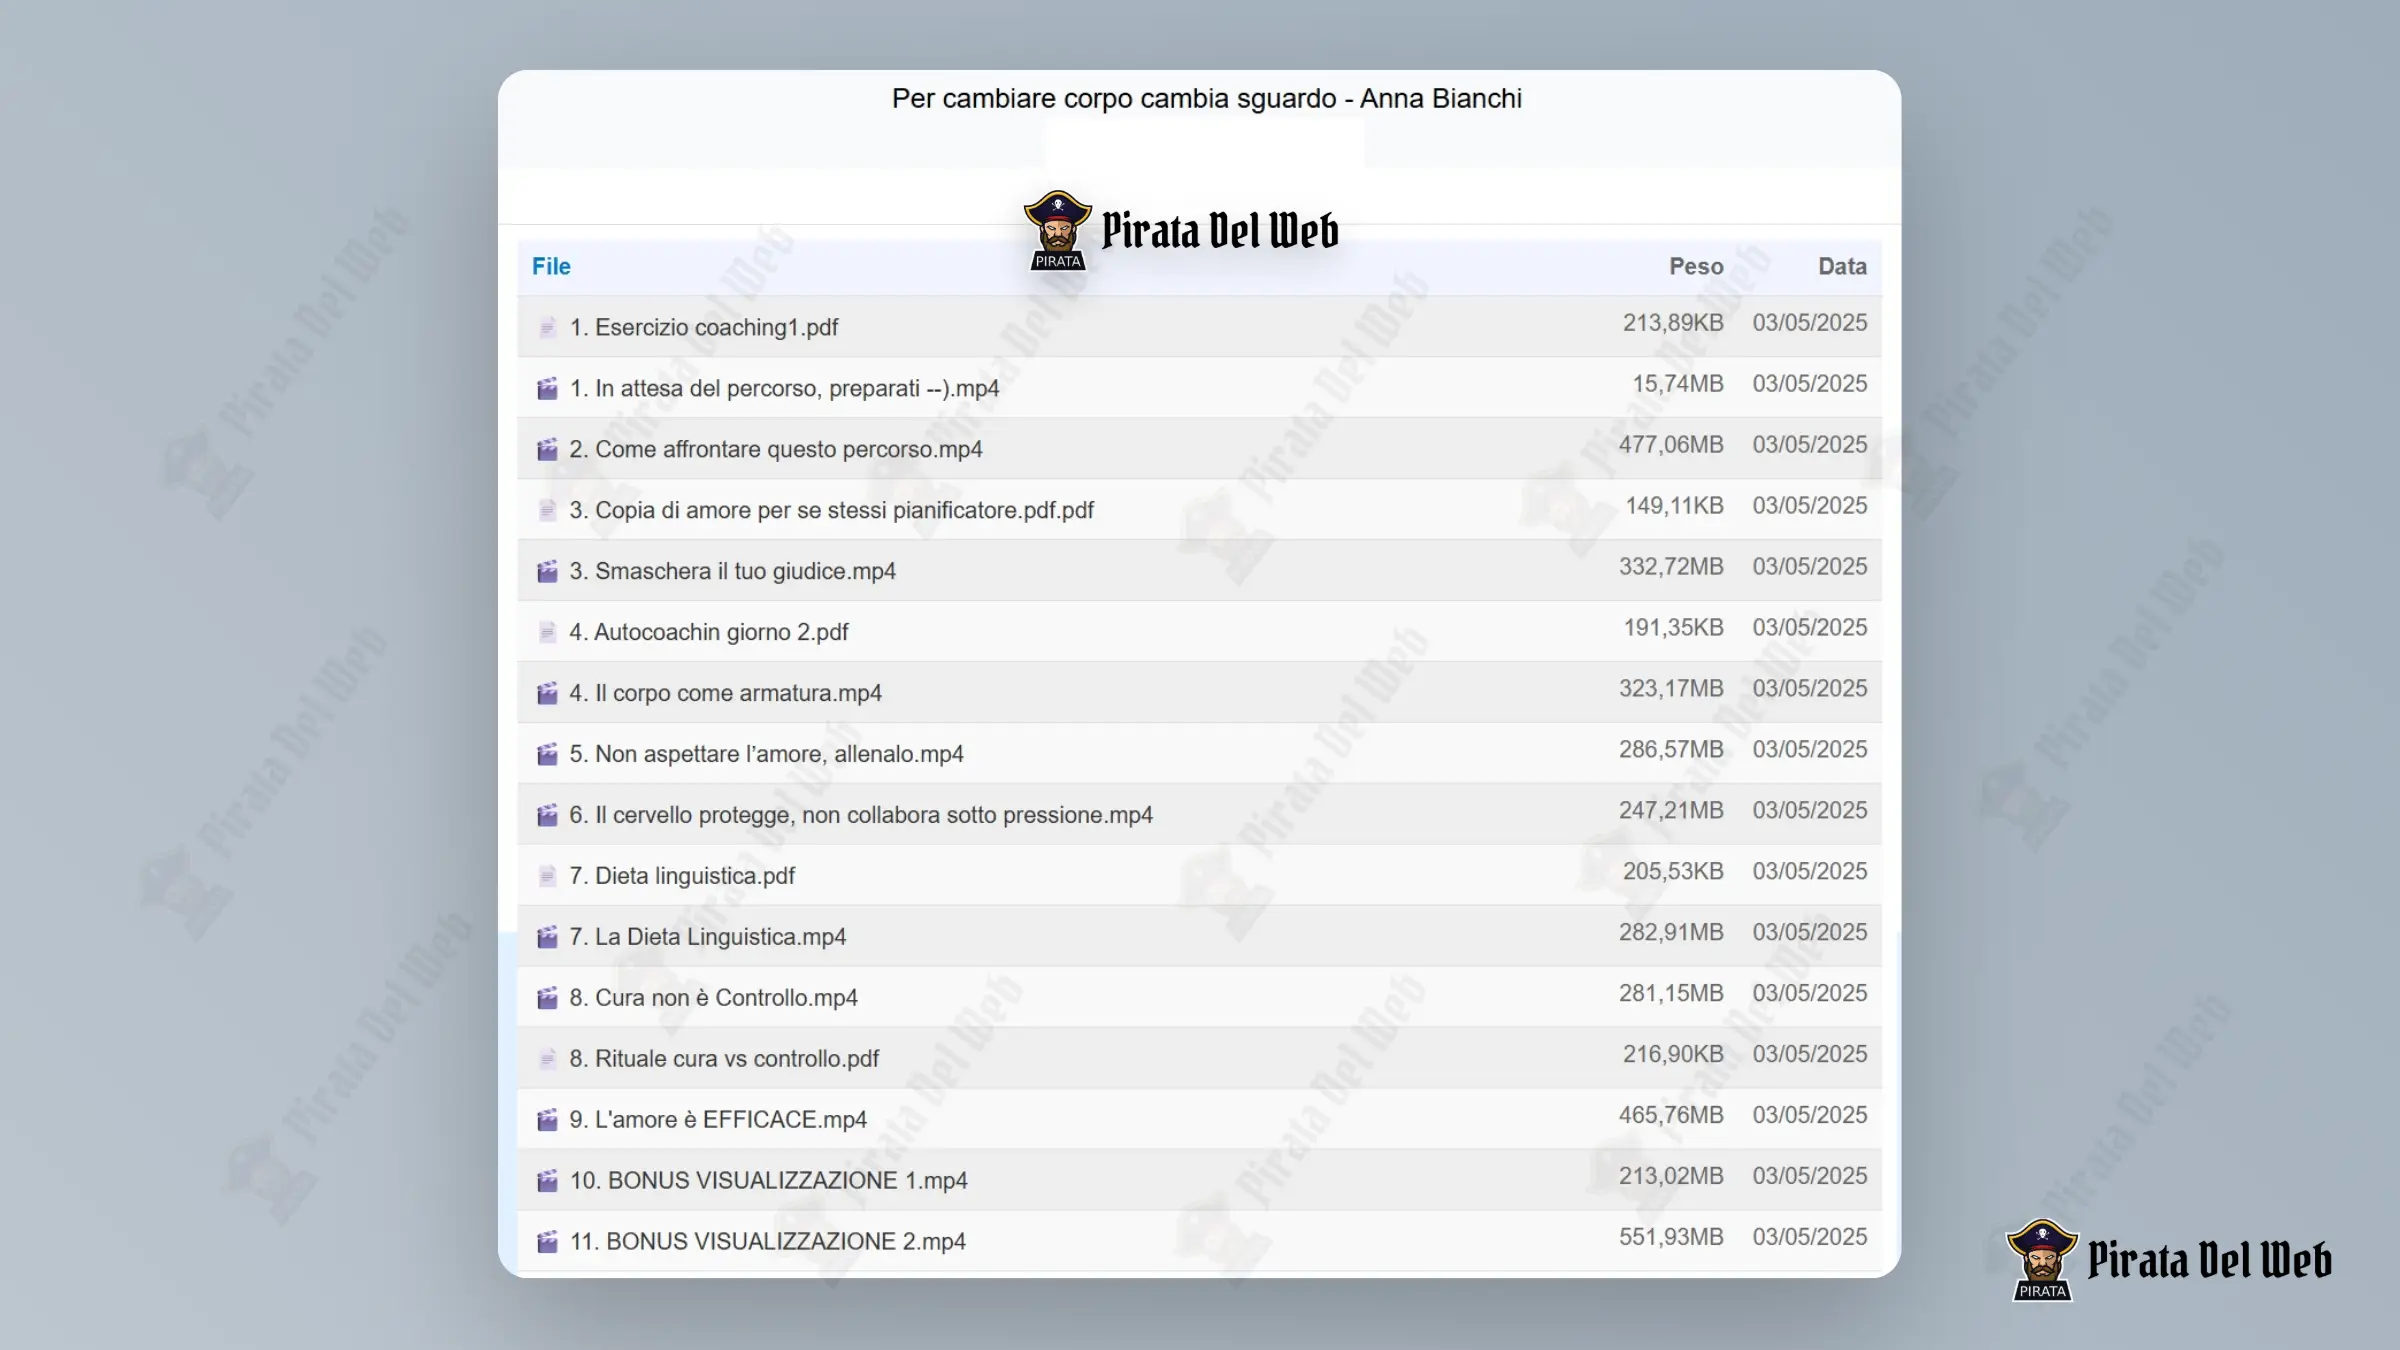Click the size value 551,93MB
The height and width of the screenshot is (1350, 2400).
(x=1671, y=1238)
